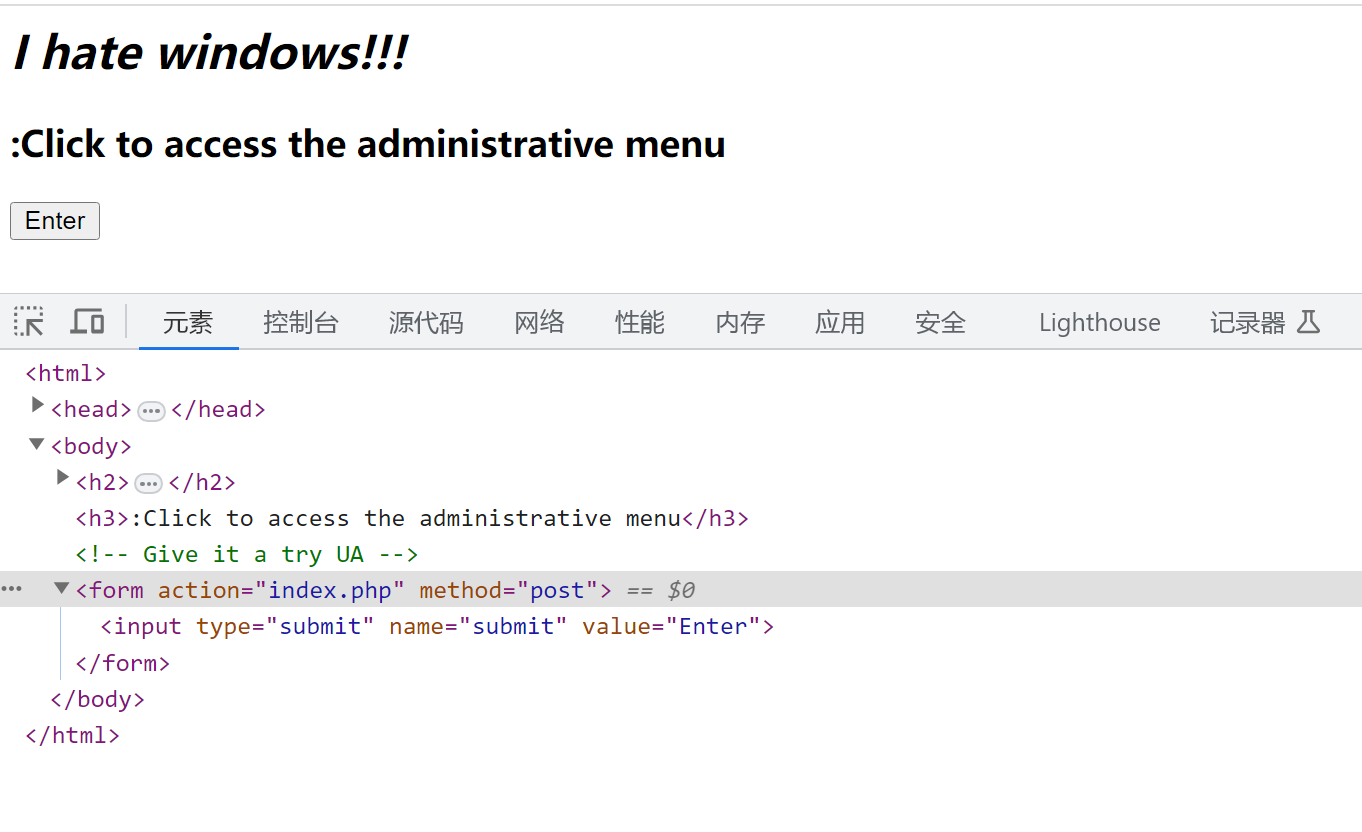The height and width of the screenshot is (832, 1362).
Task: Select the closing body tag line
Action: [98, 699]
